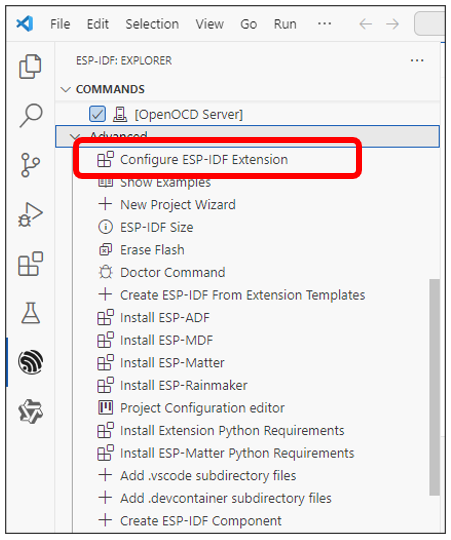Open the Source Control view icon
The width and height of the screenshot is (451, 540).
(30, 165)
